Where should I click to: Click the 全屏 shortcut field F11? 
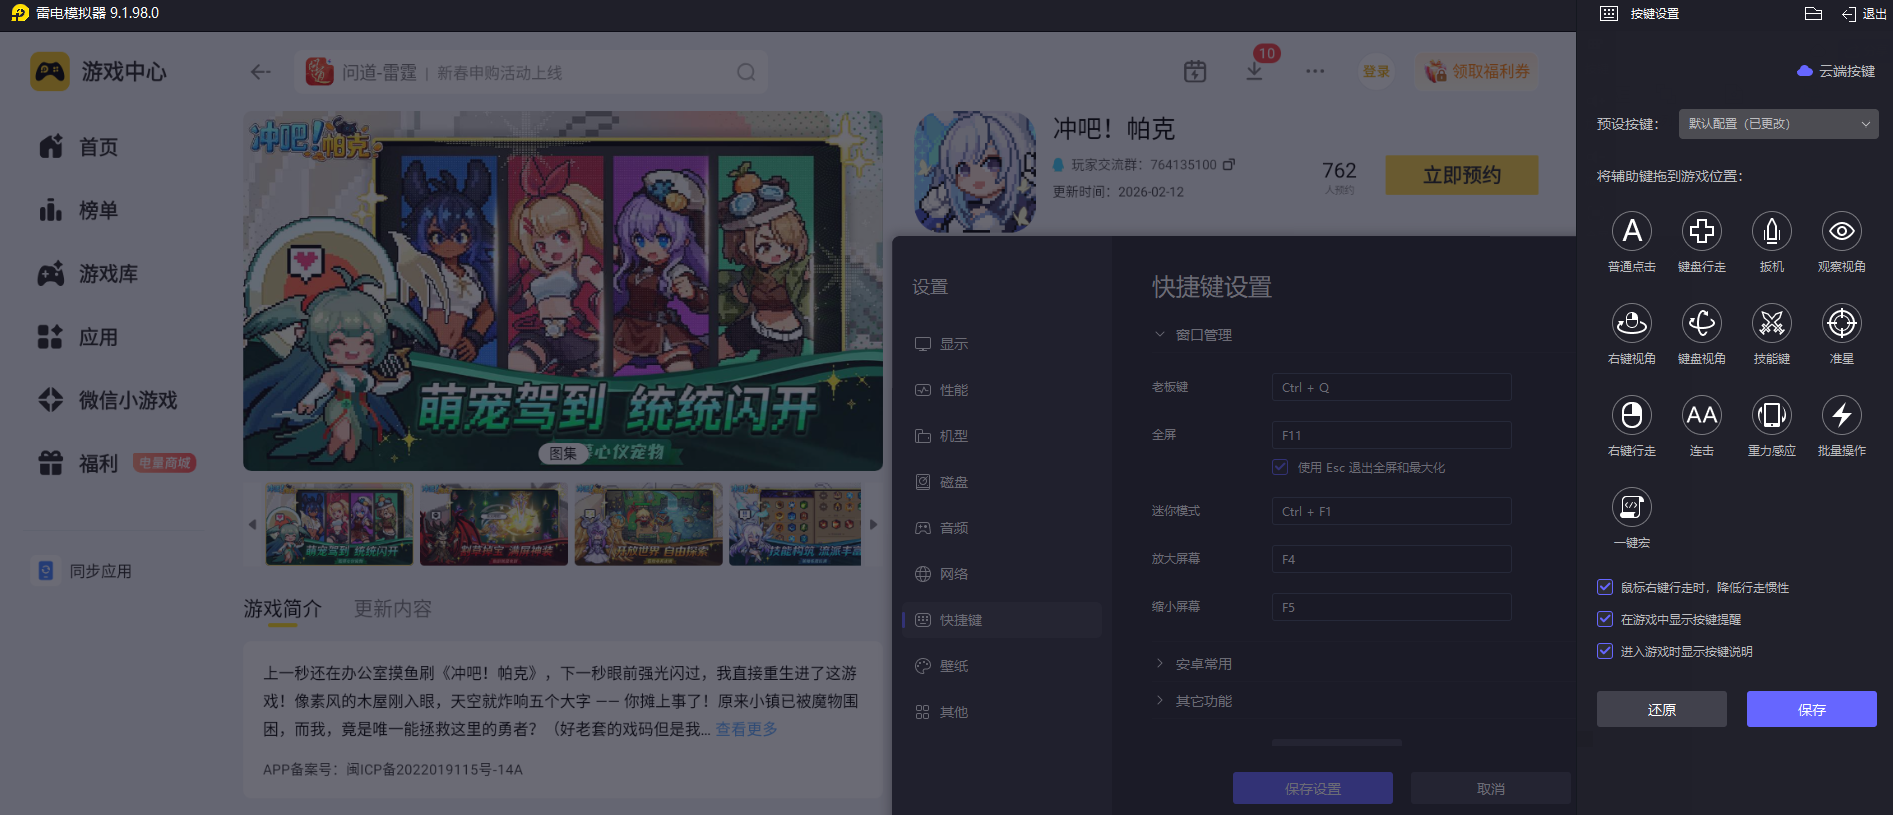click(1391, 435)
